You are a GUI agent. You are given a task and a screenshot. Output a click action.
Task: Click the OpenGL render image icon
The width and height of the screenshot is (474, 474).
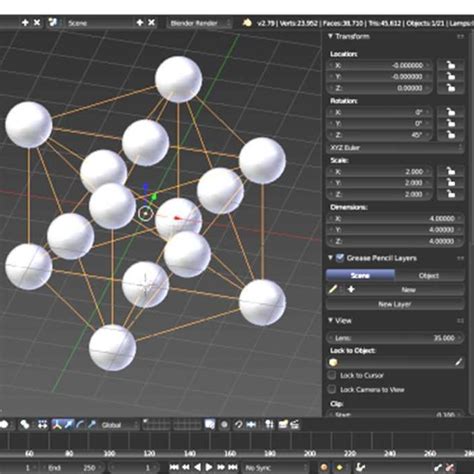point(283,425)
